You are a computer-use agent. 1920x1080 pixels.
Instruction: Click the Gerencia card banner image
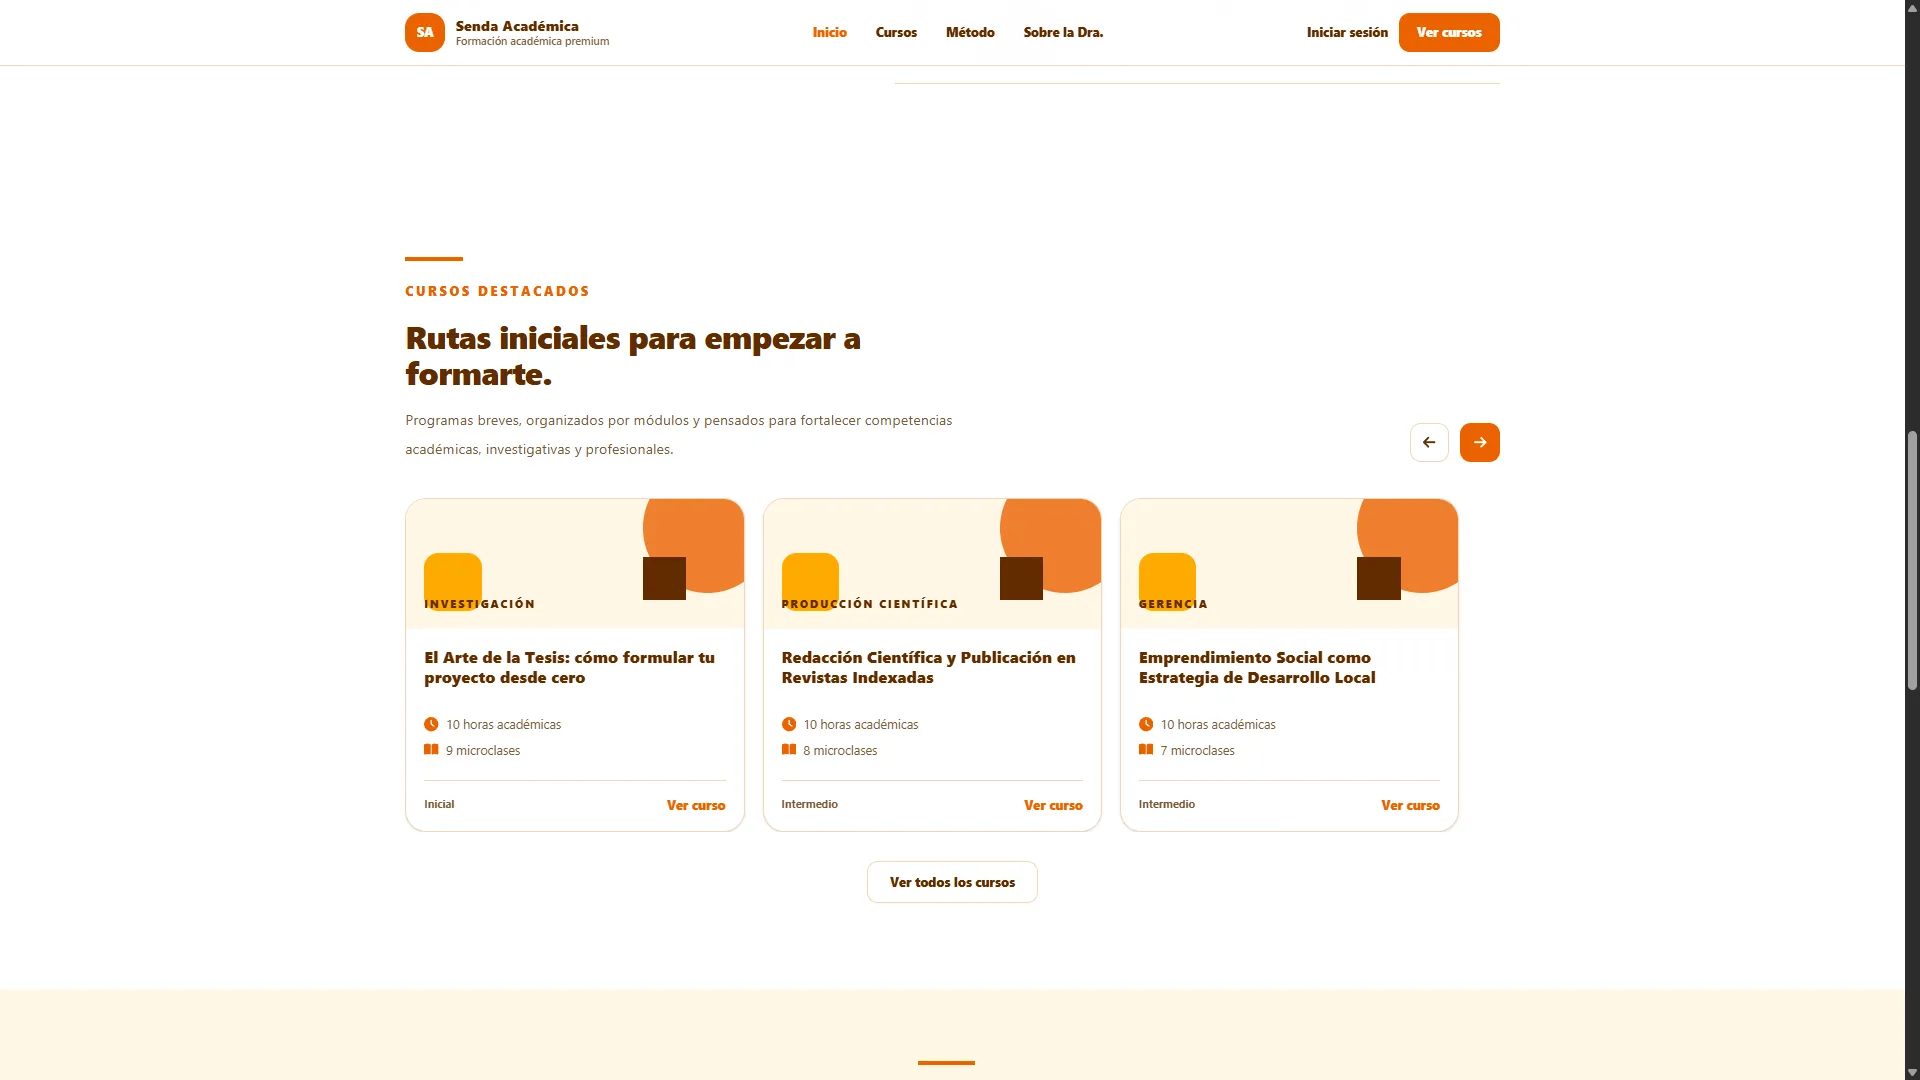coord(1289,564)
